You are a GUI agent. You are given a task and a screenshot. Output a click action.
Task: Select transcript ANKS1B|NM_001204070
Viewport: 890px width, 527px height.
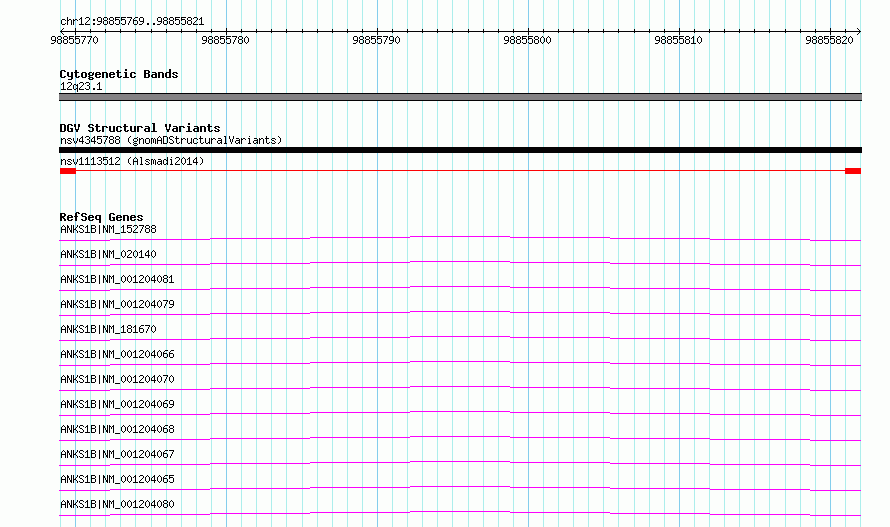point(117,379)
